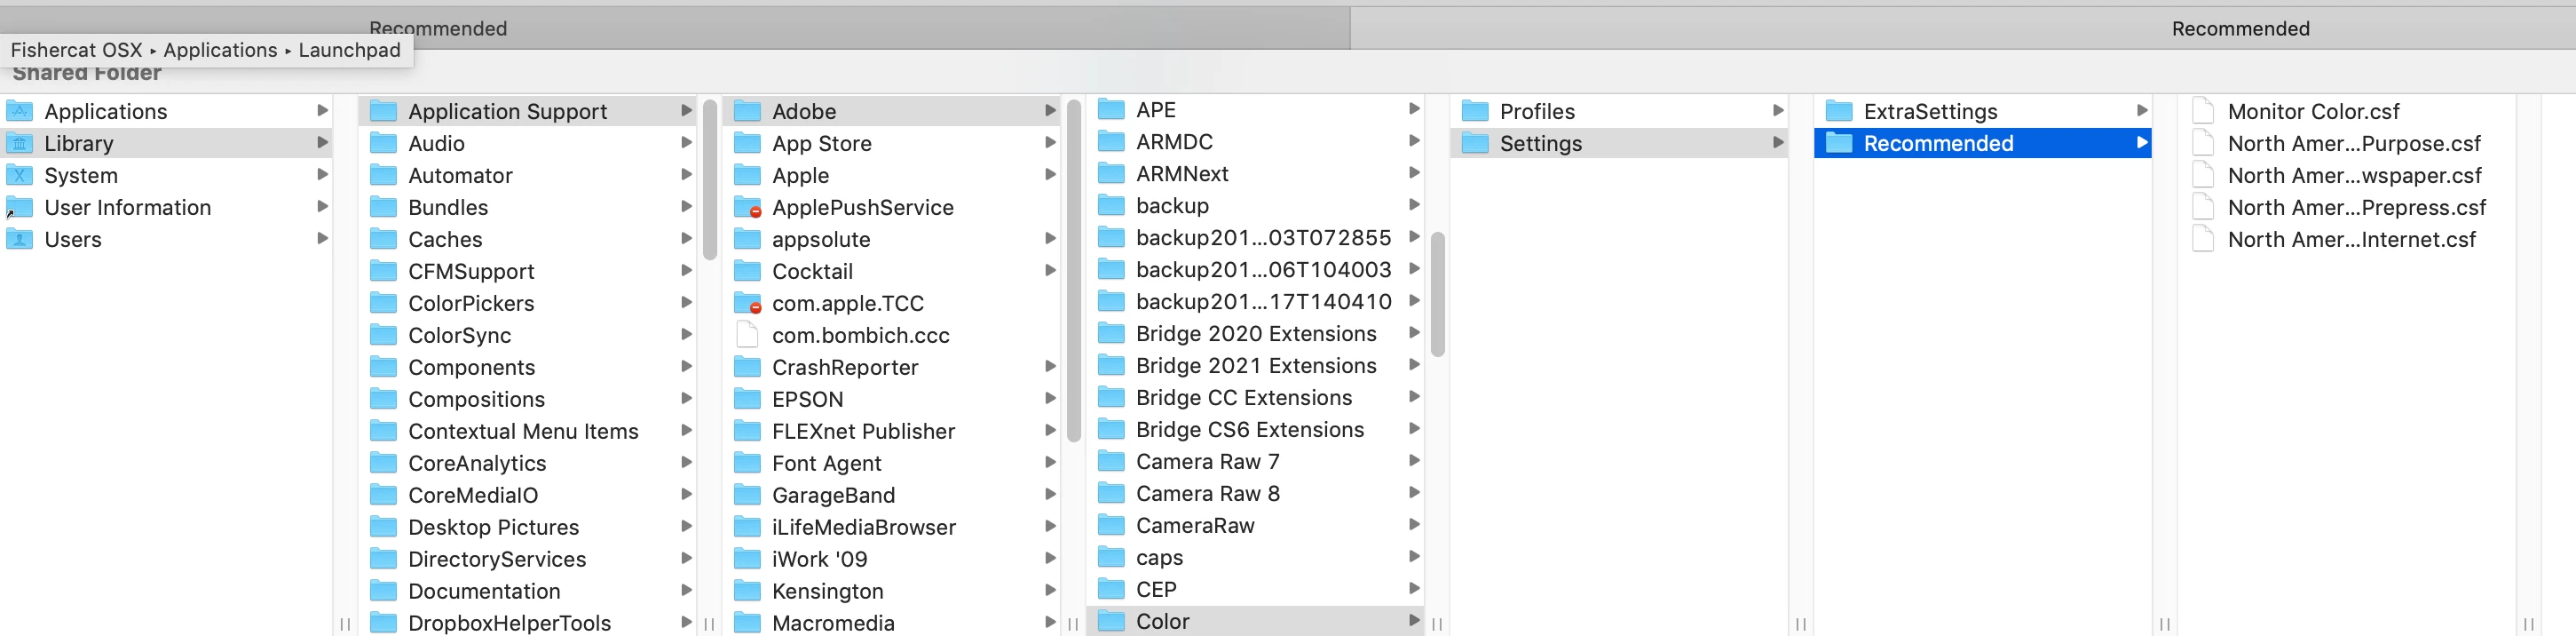Select the iWork '09 folder
The image size is (2576, 636).
(893, 559)
